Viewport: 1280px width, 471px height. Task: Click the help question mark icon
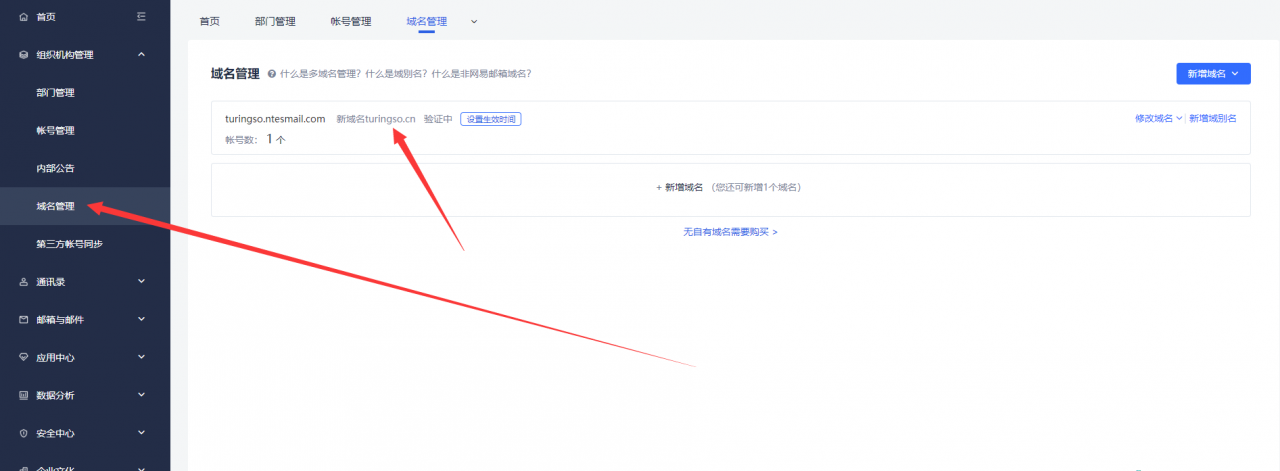coord(272,74)
